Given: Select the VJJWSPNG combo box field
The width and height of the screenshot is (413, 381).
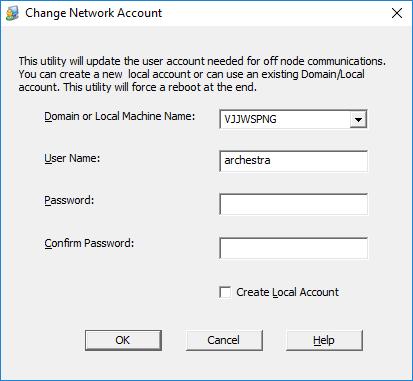Looking at the screenshot, I should tap(293, 119).
